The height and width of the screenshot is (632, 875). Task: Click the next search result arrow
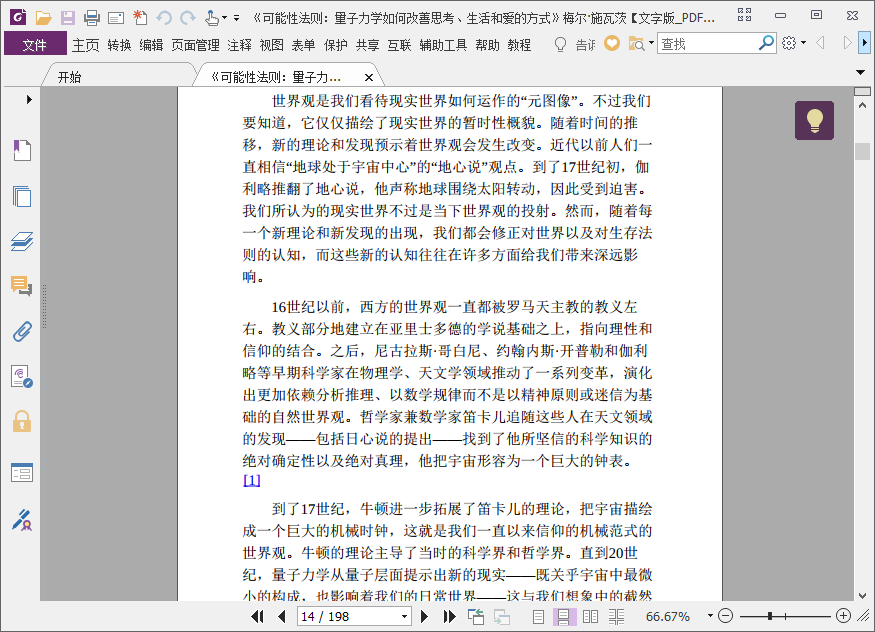point(847,42)
